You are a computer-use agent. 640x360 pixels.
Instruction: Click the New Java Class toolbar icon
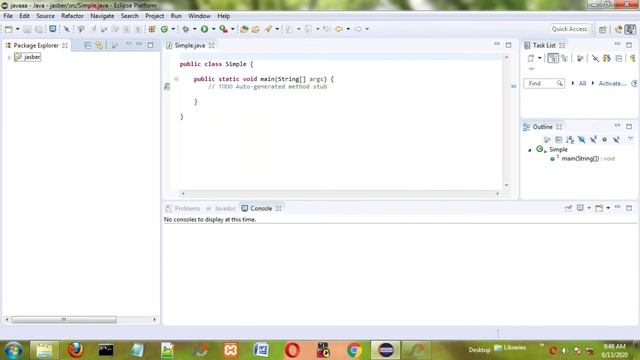click(164, 29)
